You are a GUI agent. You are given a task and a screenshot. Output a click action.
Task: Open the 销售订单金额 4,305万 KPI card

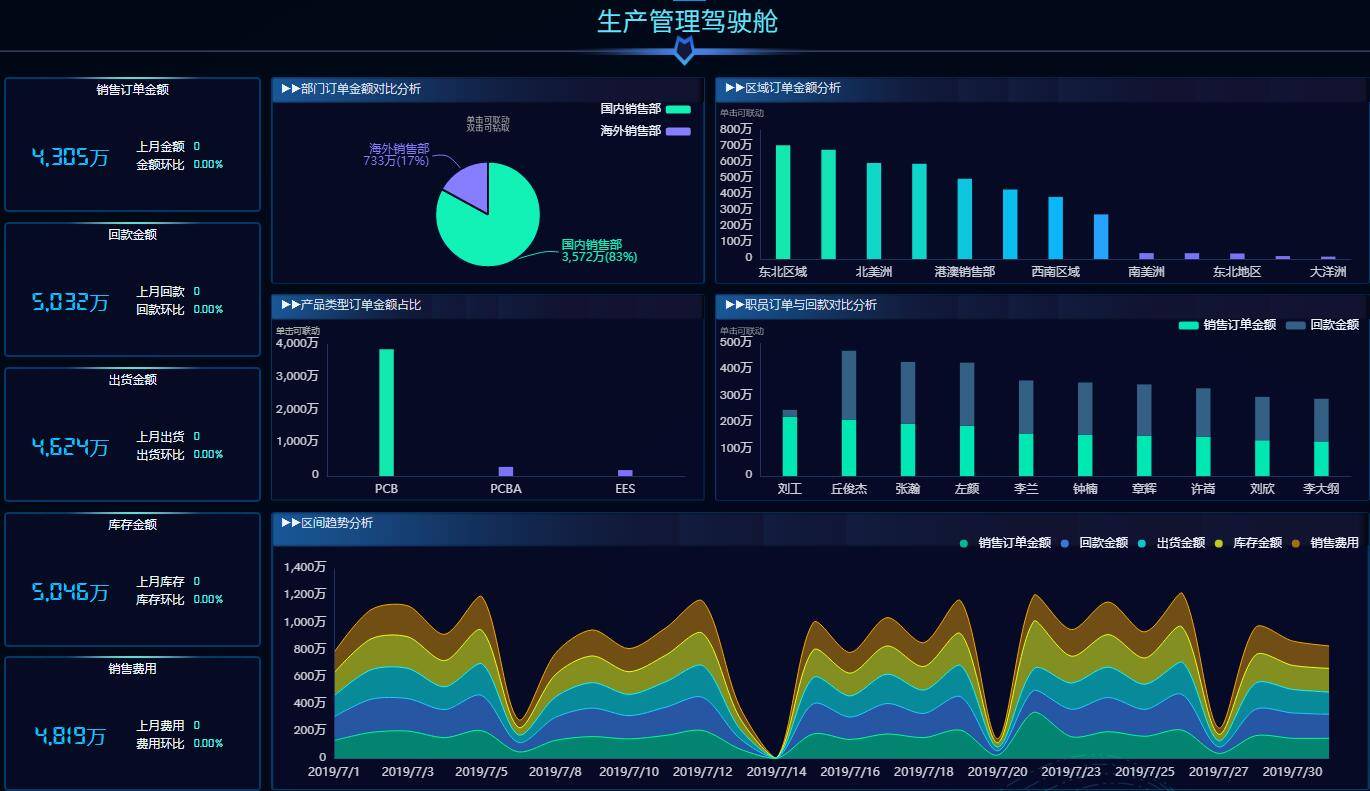[x=132, y=145]
